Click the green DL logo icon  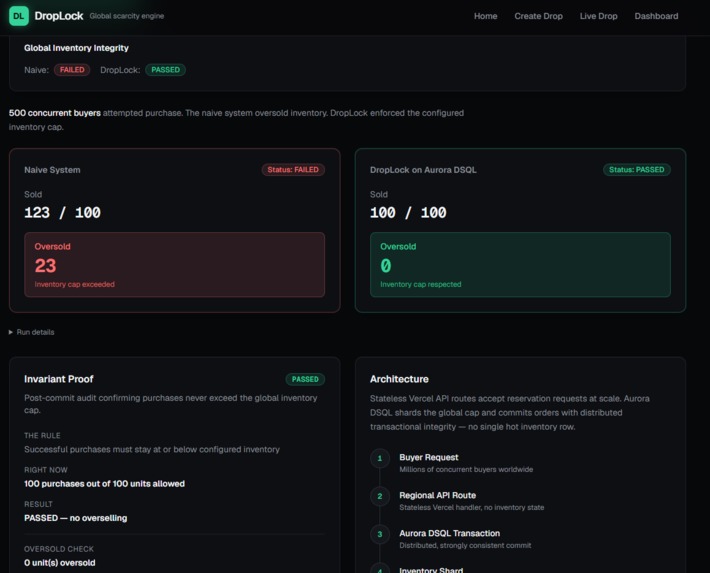(x=19, y=16)
